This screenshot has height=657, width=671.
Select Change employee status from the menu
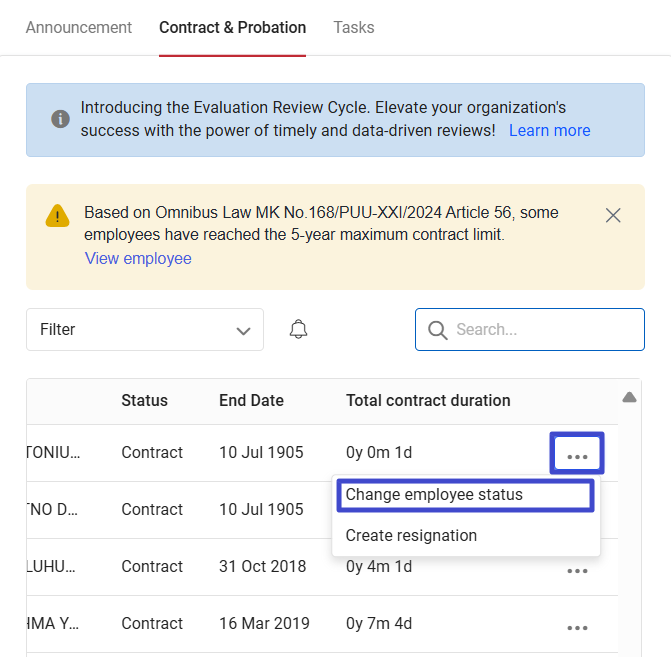pyautogui.click(x=434, y=495)
